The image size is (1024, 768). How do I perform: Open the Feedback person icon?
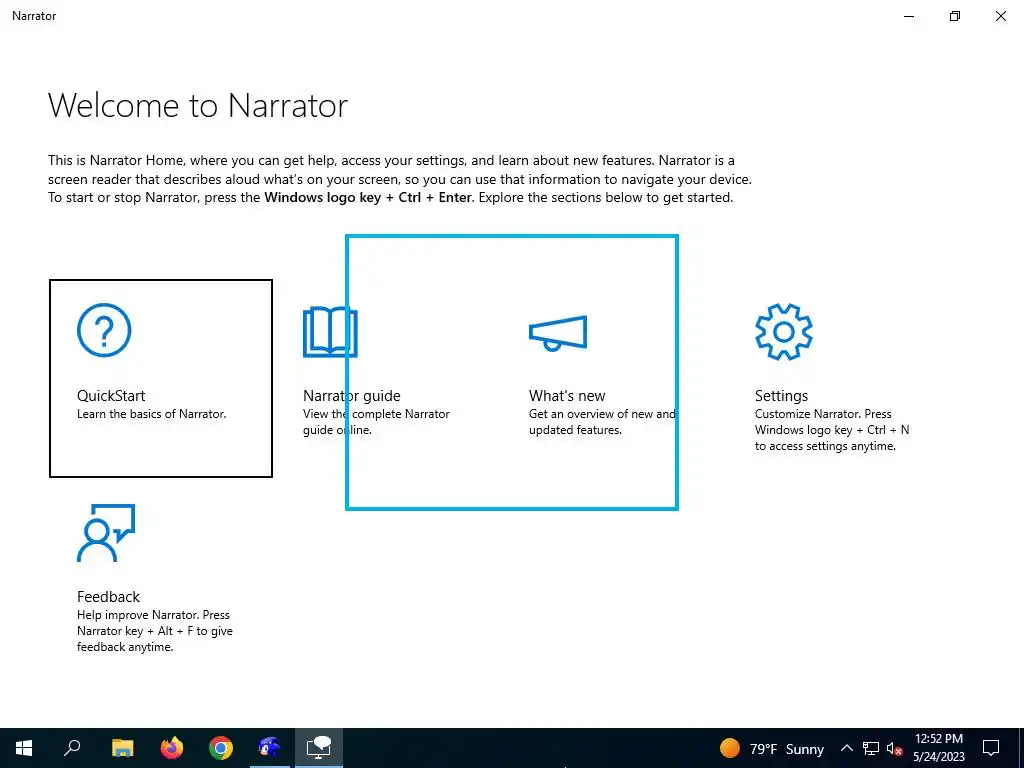(106, 533)
